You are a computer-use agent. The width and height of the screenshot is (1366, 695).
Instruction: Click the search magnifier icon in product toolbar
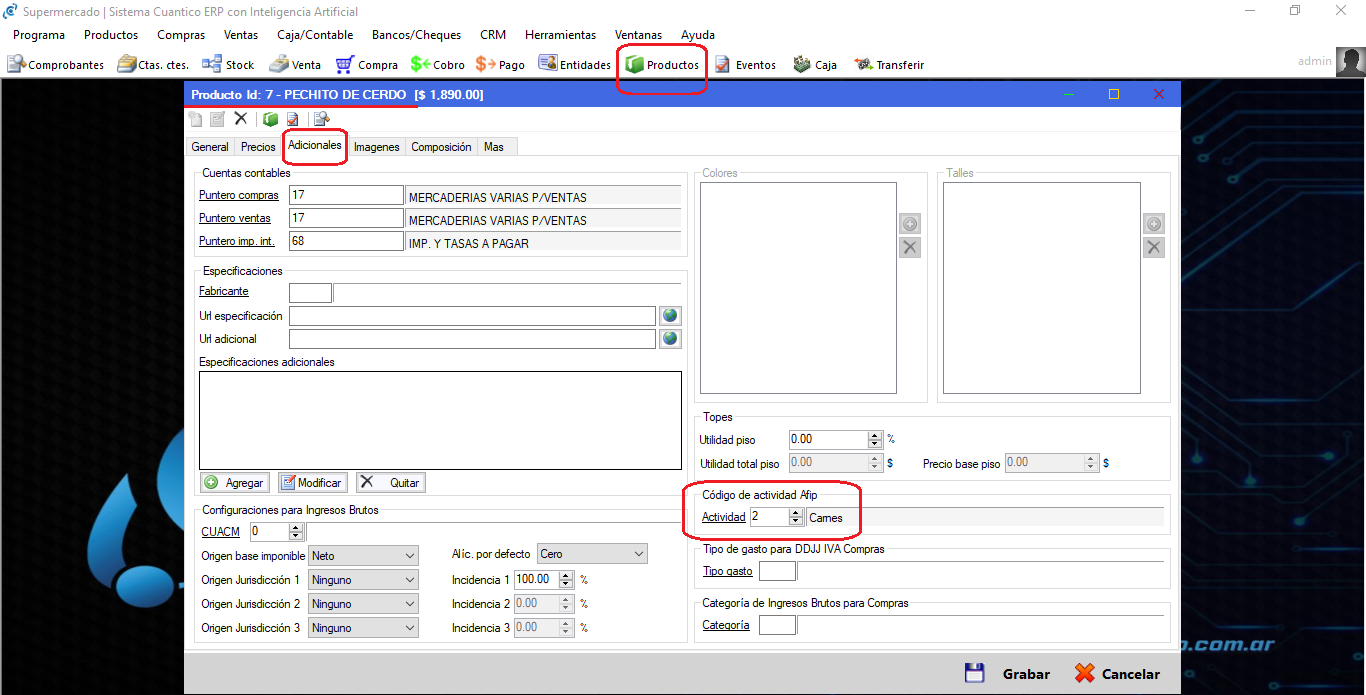(322, 119)
